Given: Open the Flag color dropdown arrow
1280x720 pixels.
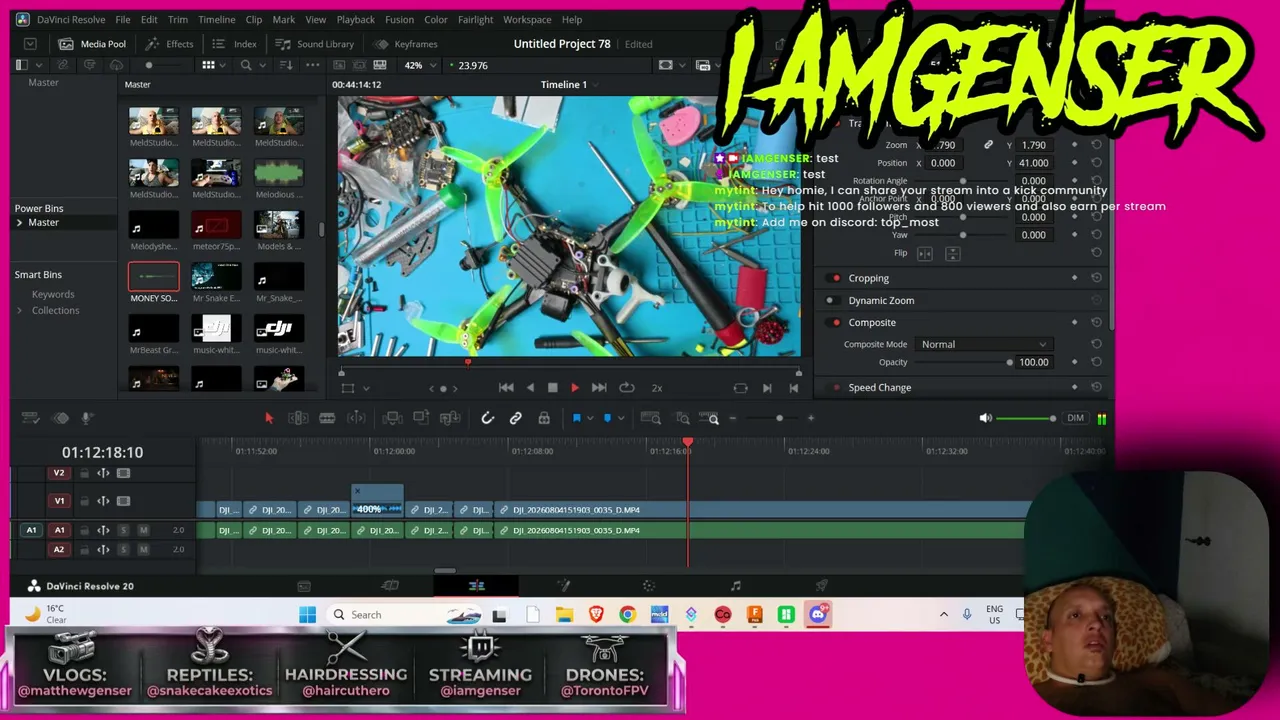Looking at the screenshot, I should [x=590, y=418].
